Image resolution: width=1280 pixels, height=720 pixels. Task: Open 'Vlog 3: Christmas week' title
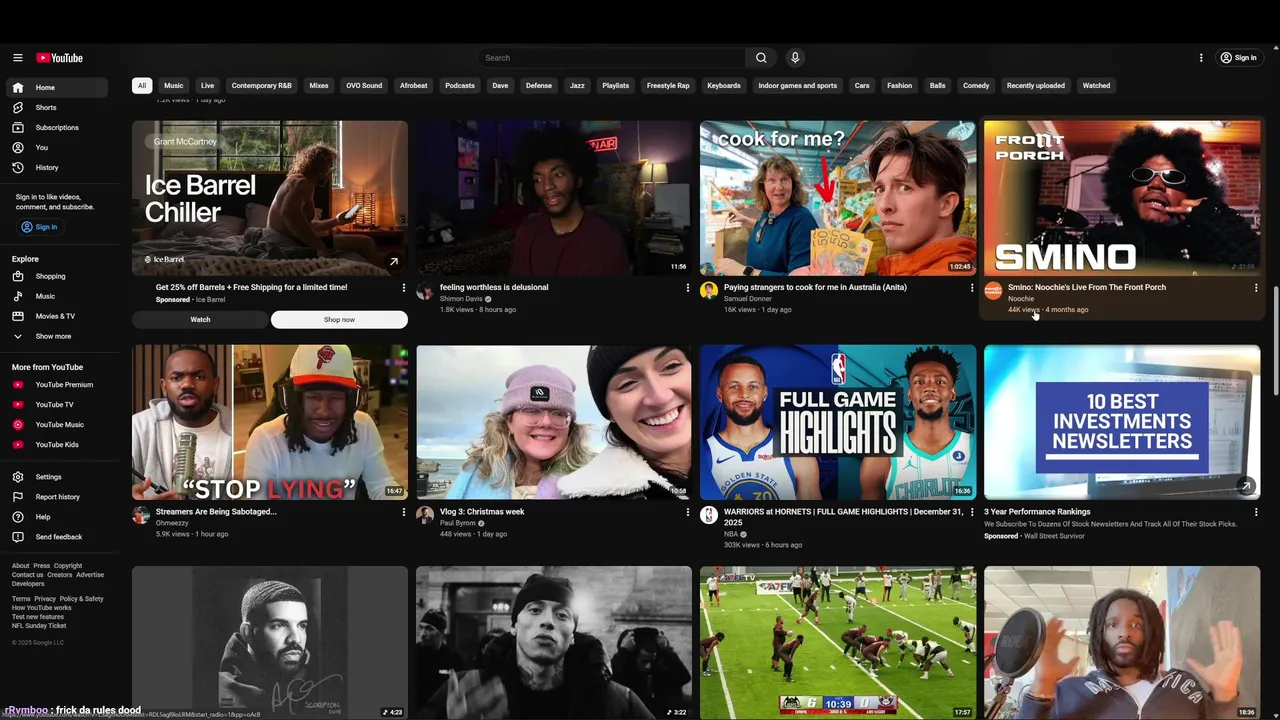482,512
